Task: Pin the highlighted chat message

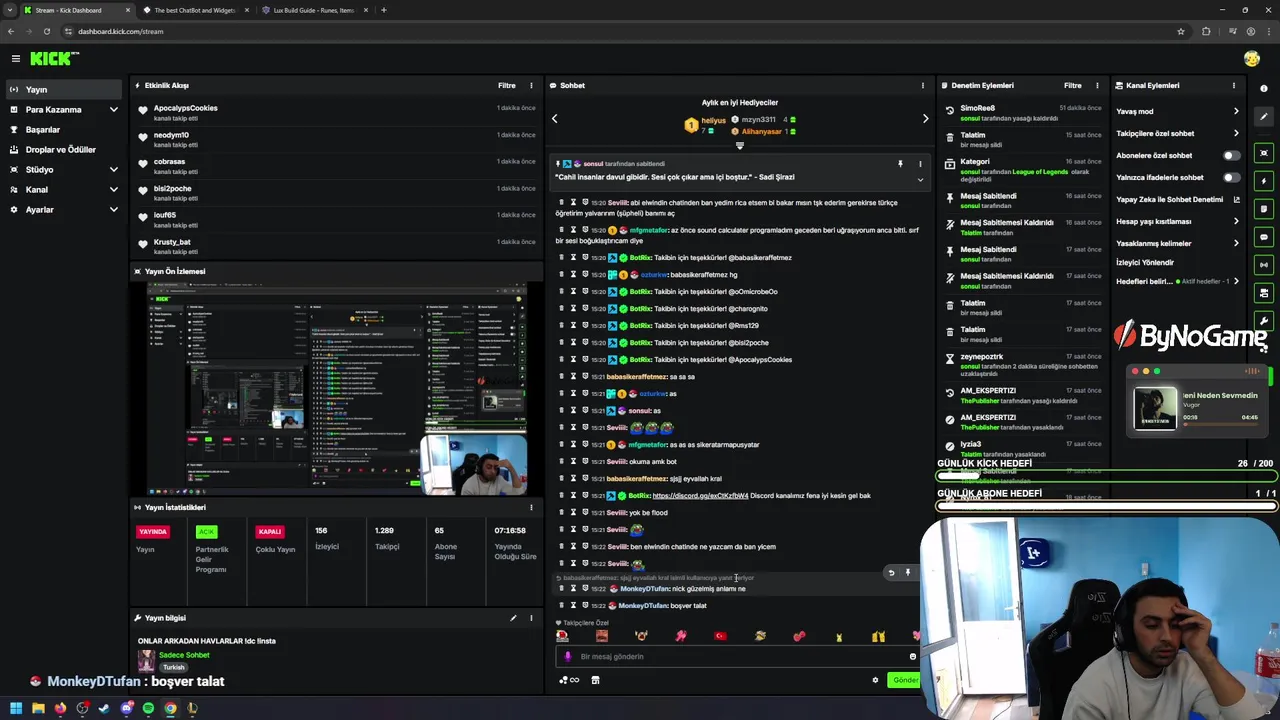Action: click(908, 573)
